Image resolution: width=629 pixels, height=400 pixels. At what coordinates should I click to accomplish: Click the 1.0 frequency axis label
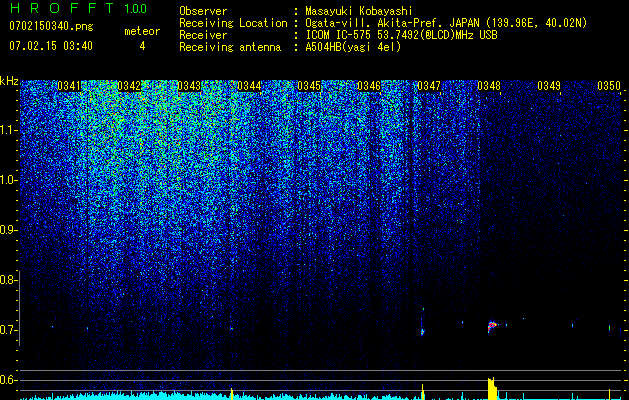[8, 180]
